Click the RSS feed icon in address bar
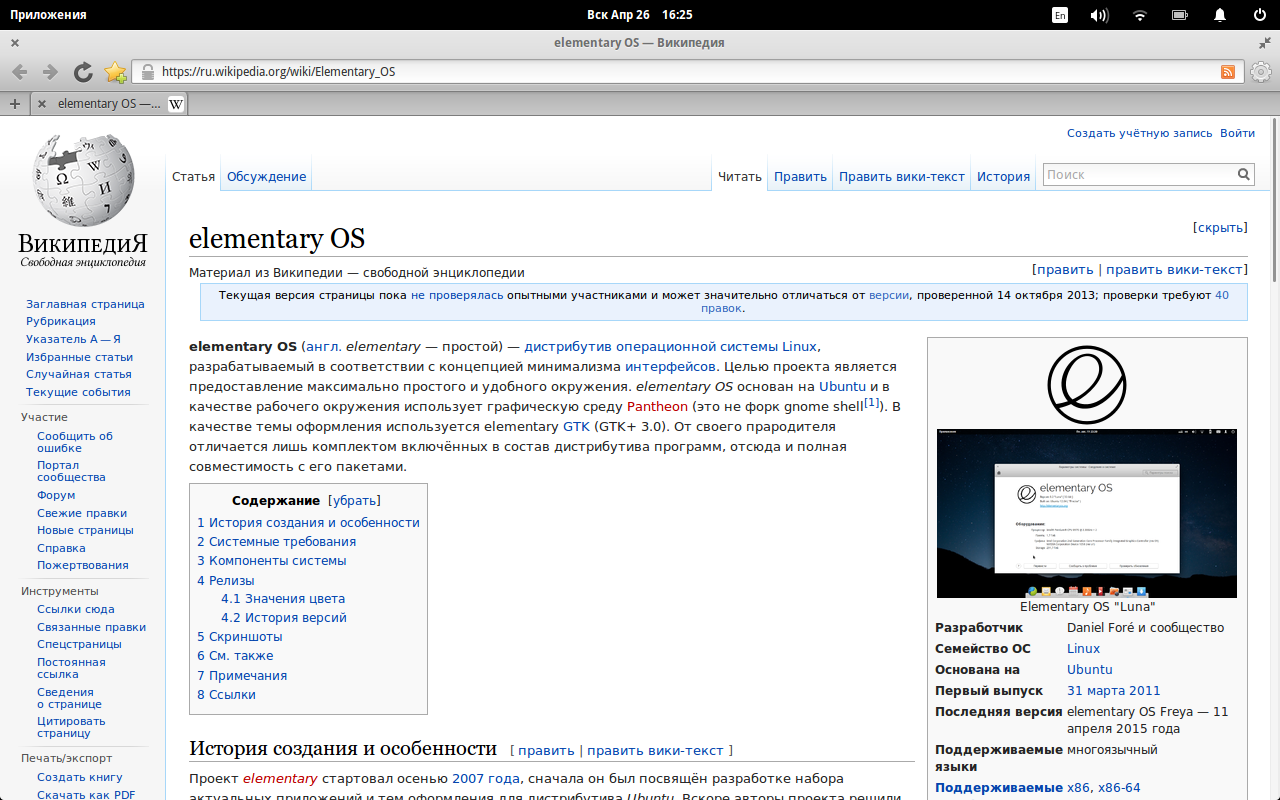The height and width of the screenshot is (800, 1280). click(x=1227, y=72)
